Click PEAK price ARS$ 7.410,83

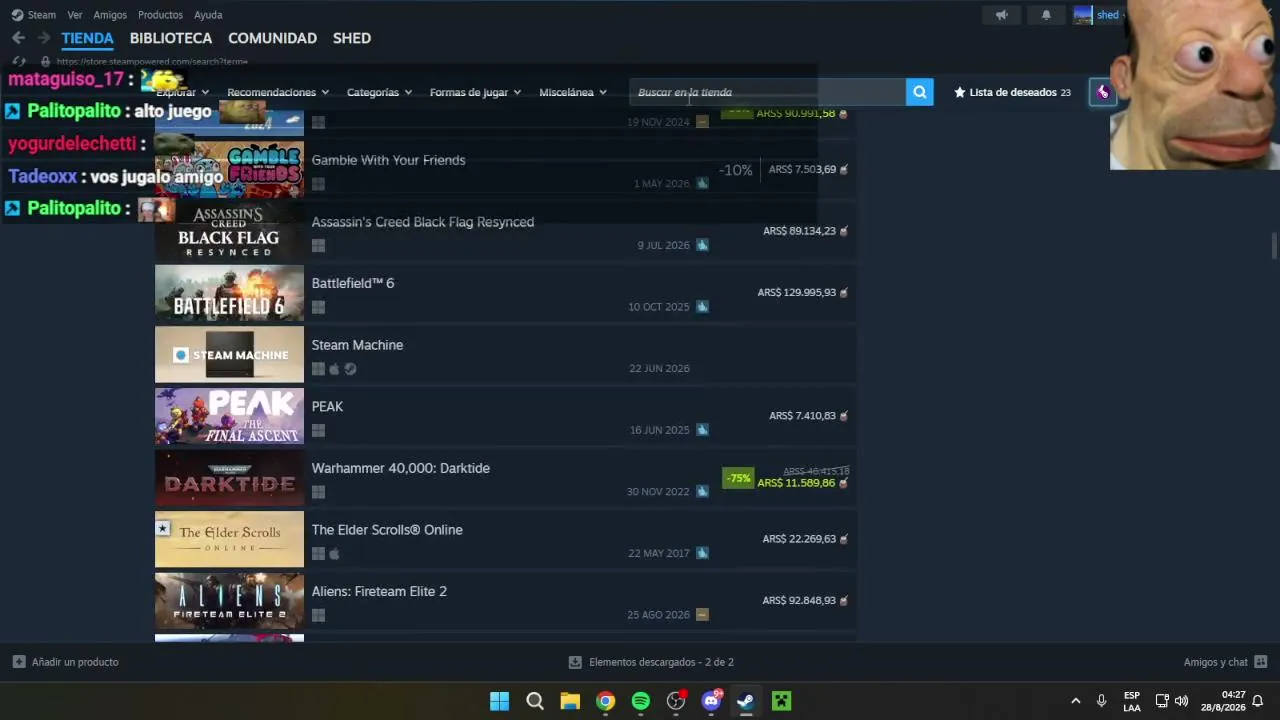pyautogui.click(x=802, y=415)
